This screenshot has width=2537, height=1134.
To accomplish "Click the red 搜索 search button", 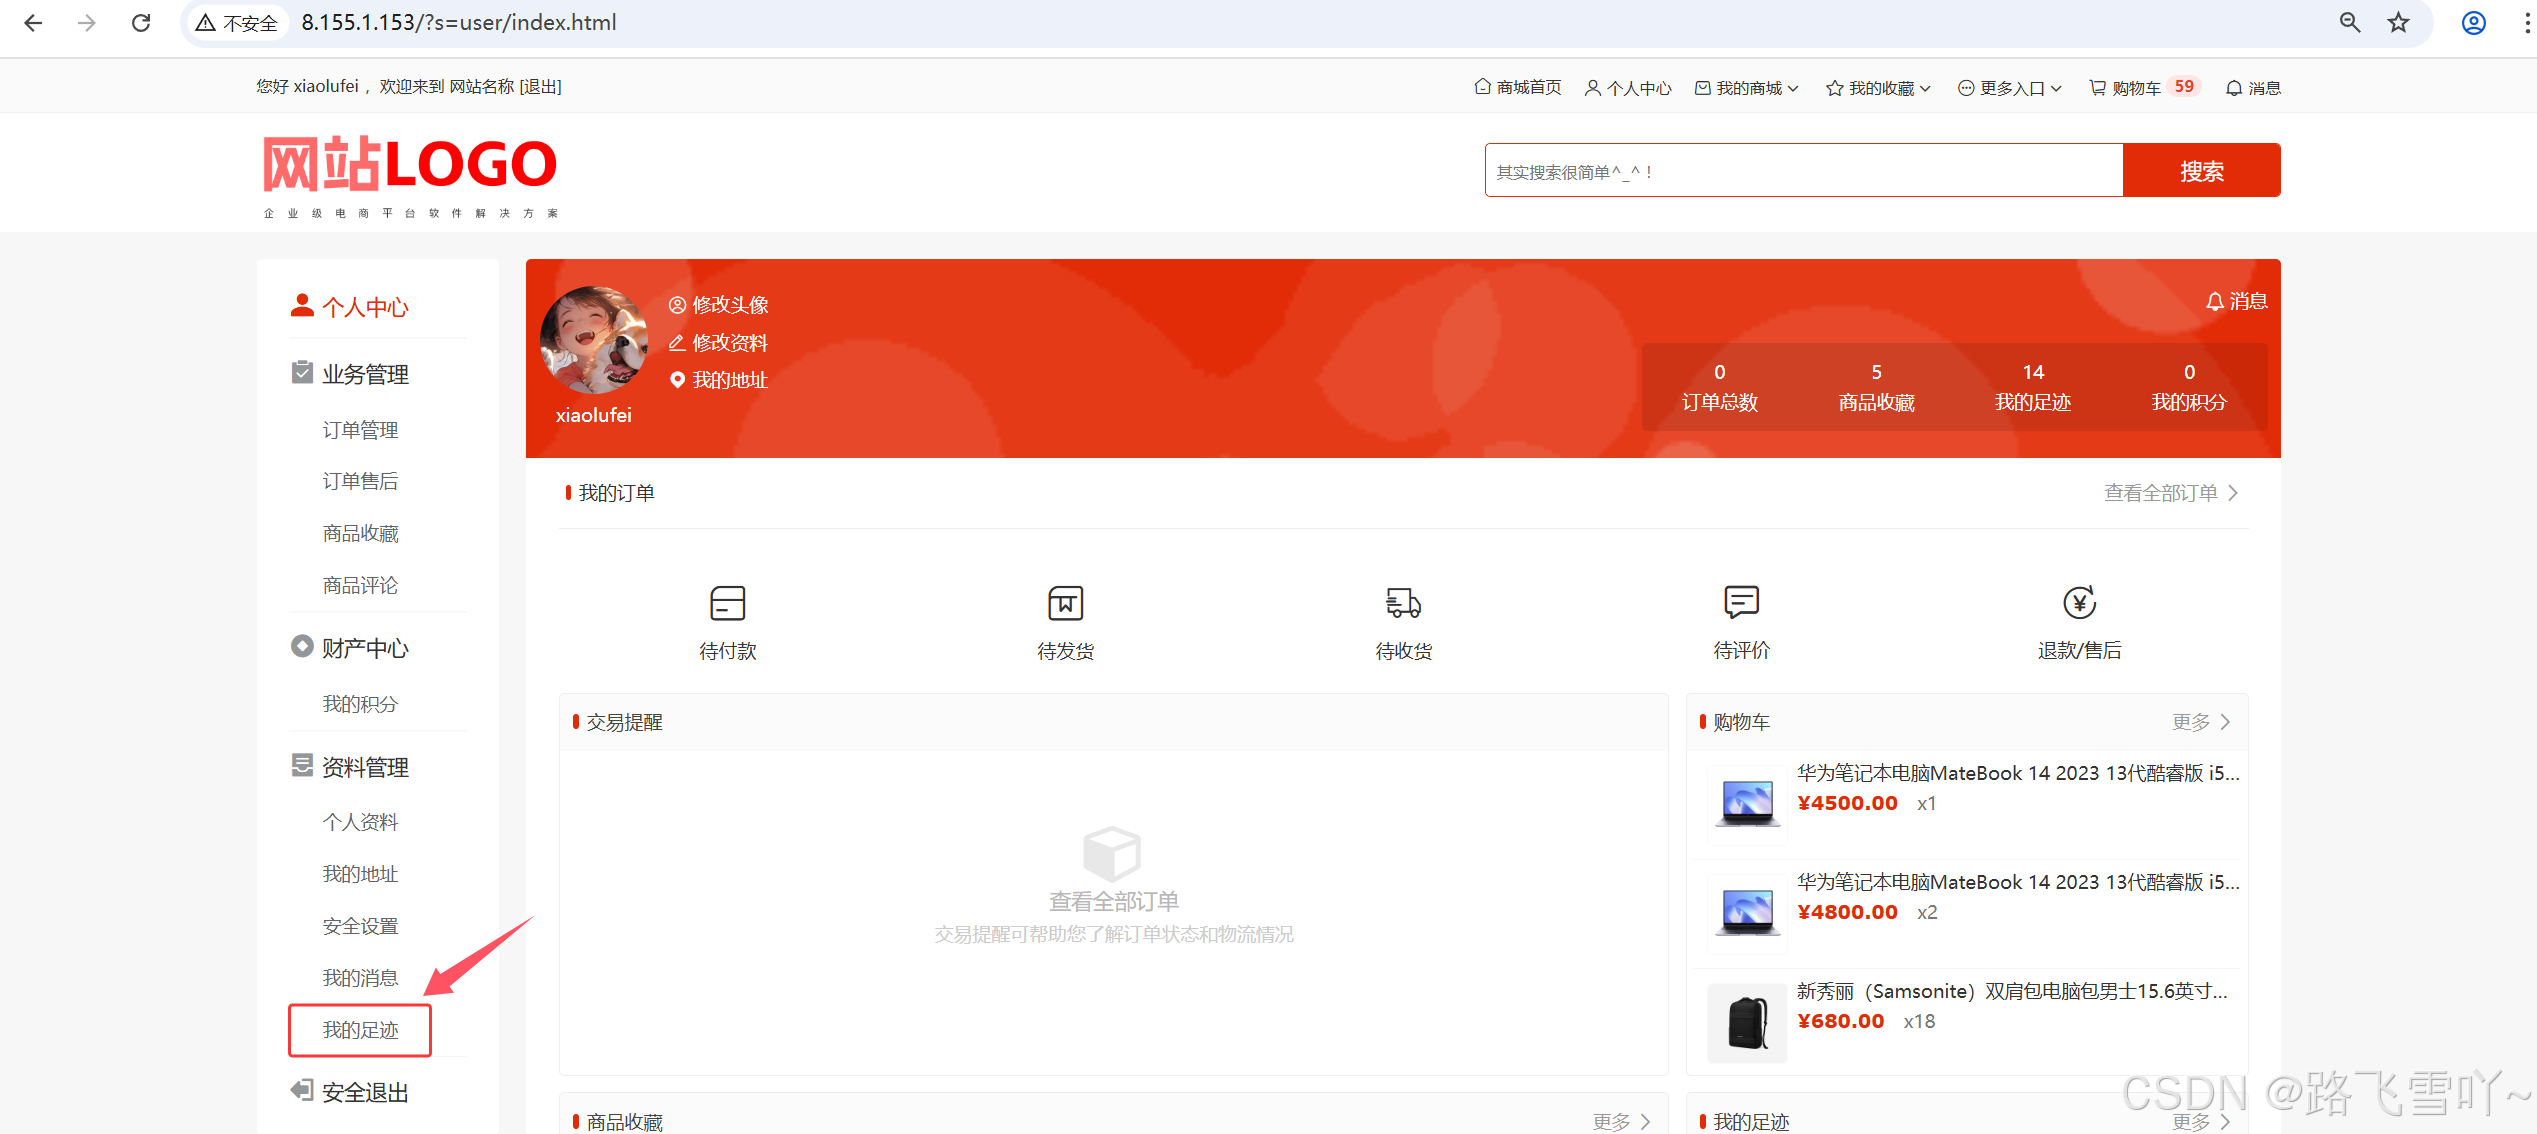I will coord(2201,171).
